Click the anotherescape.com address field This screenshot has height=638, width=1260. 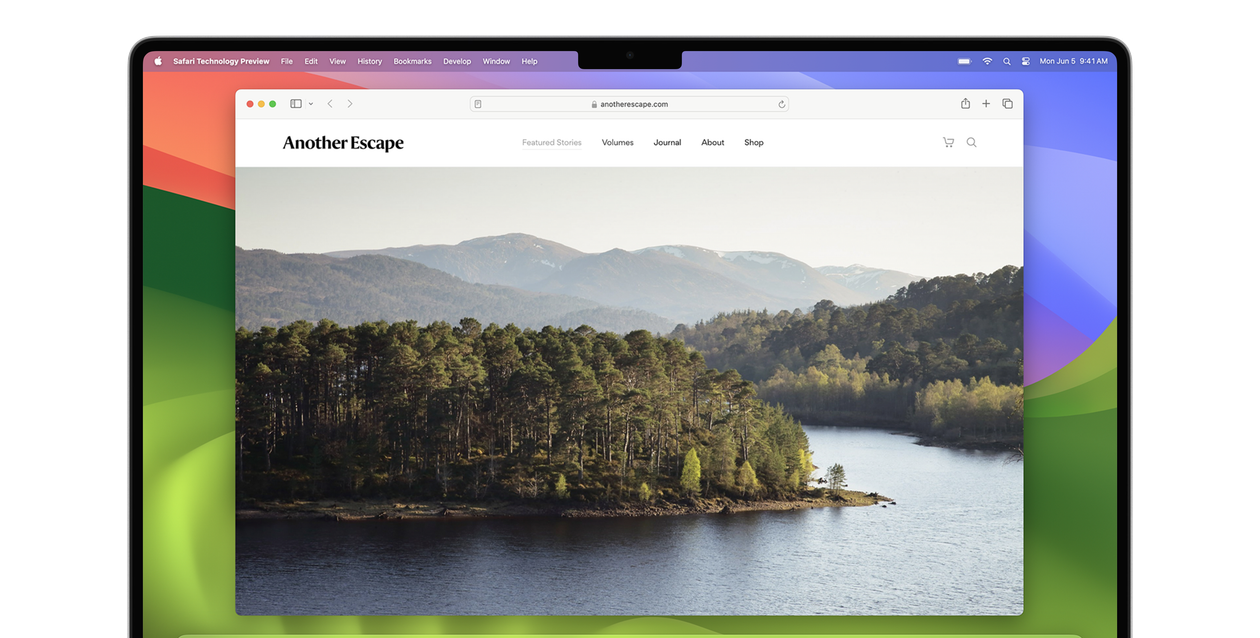tap(630, 104)
